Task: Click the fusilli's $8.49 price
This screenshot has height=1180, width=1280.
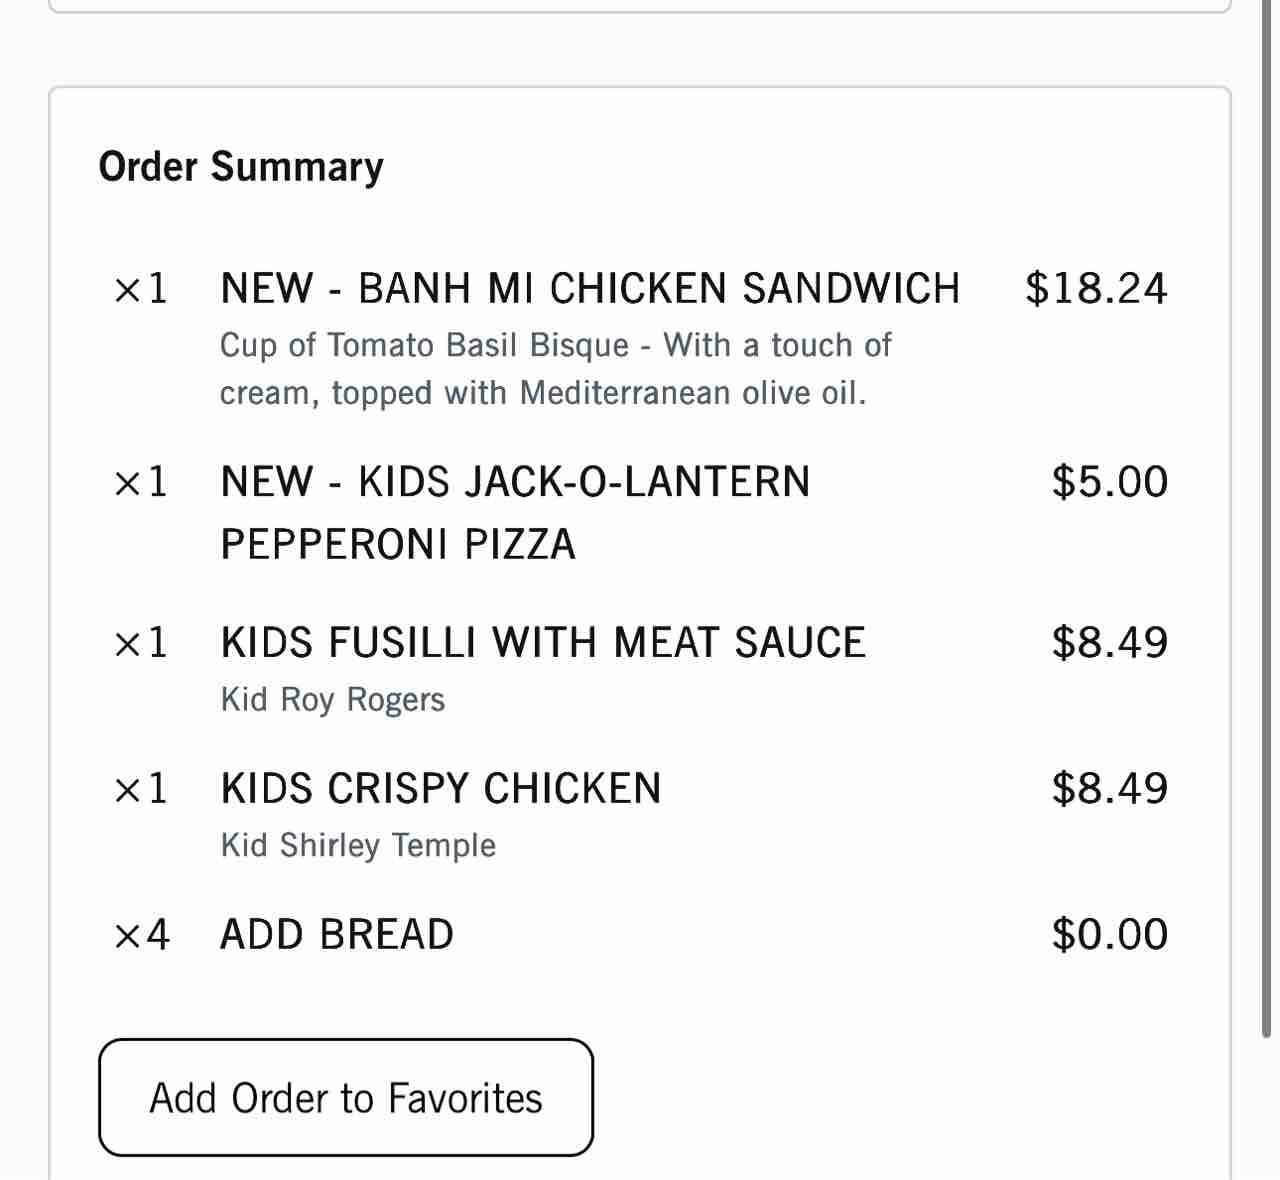Action: 1109,642
